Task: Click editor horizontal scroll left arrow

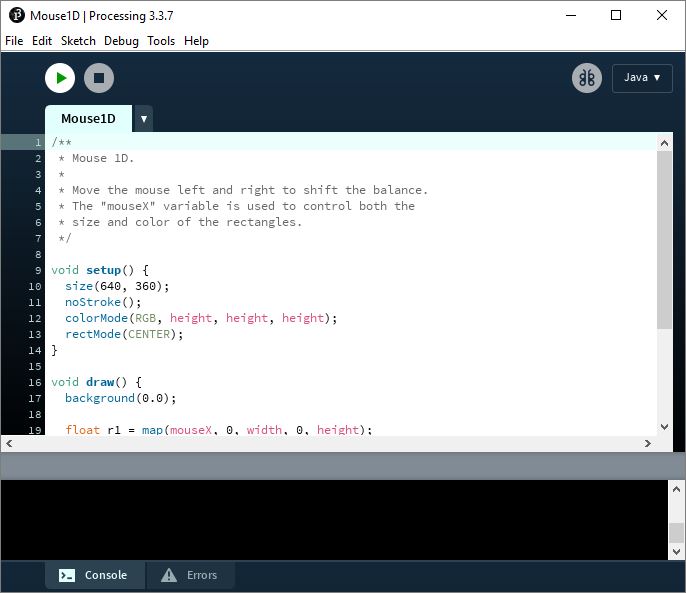Action: tap(9, 443)
